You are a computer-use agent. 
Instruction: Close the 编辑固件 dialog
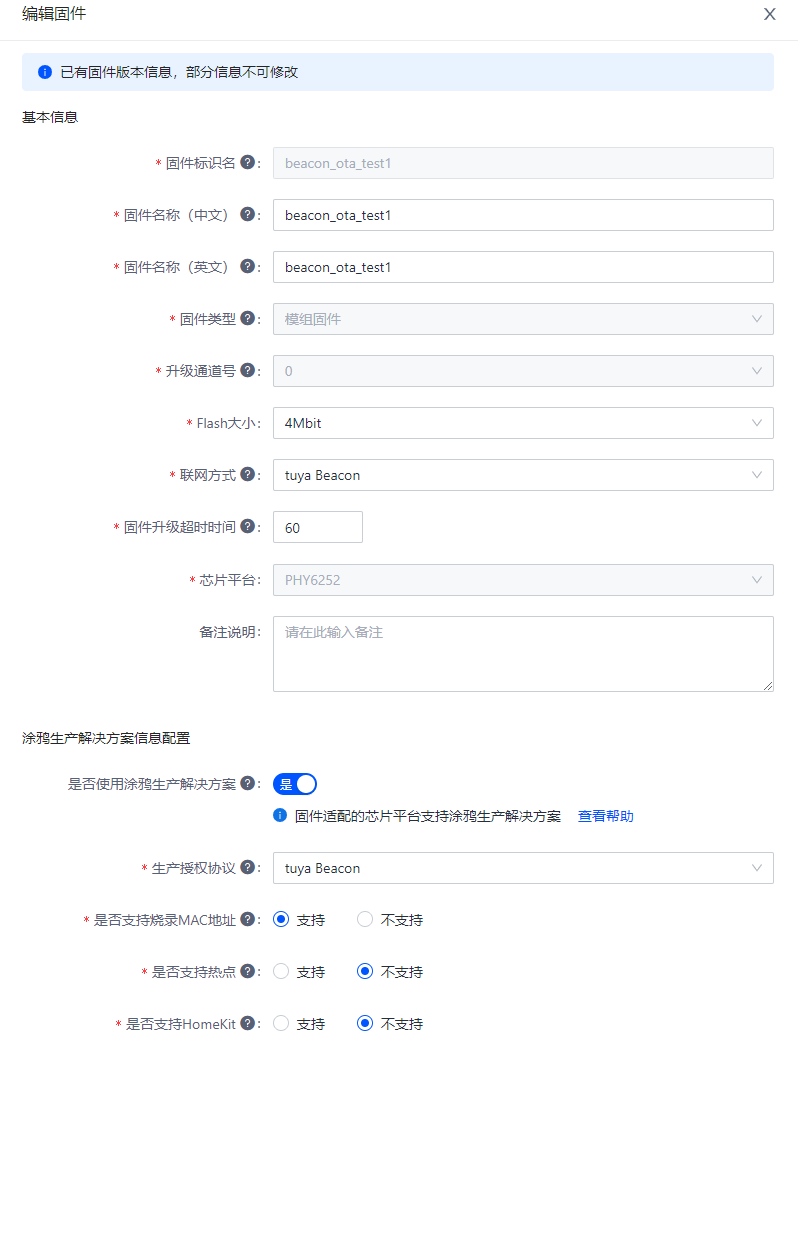770,14
